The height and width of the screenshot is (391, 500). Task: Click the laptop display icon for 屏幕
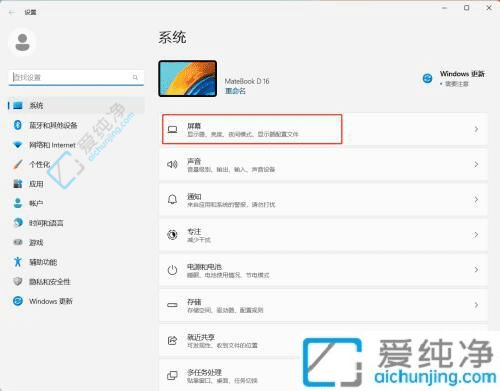click(x=172, y=129)
